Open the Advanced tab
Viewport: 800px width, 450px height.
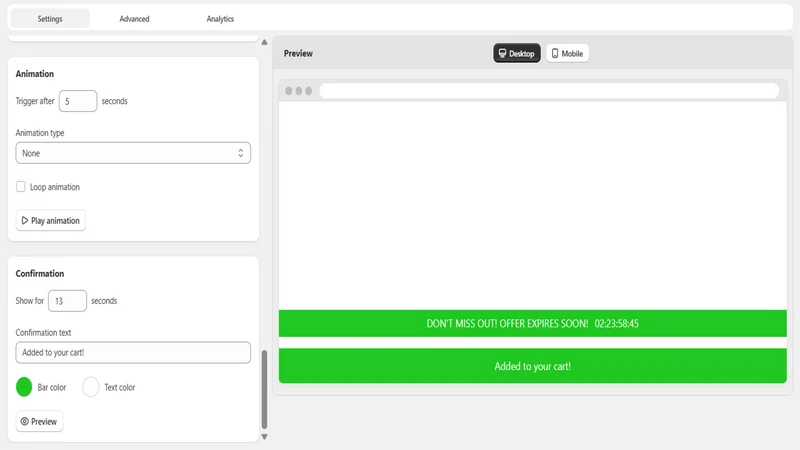pos(134,19)
